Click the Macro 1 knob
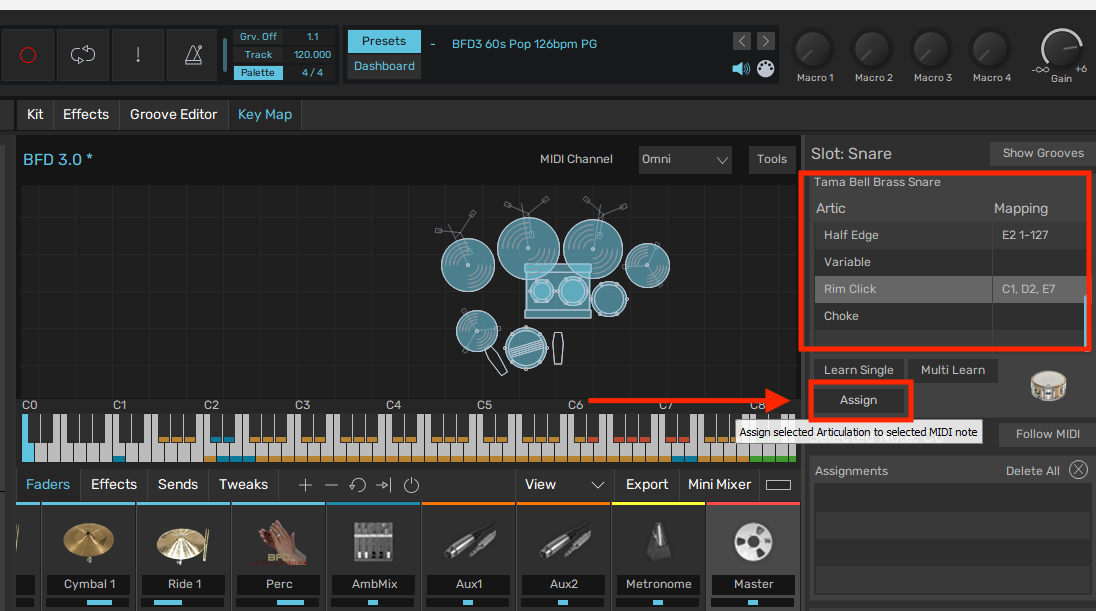This screenshot has height=611, width=1096. (814, 50)
